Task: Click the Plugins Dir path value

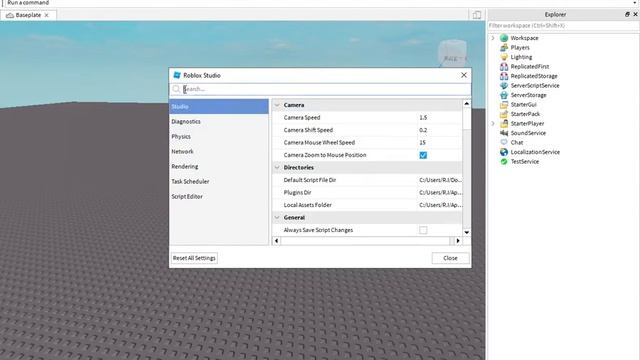Action: [440, 193]
